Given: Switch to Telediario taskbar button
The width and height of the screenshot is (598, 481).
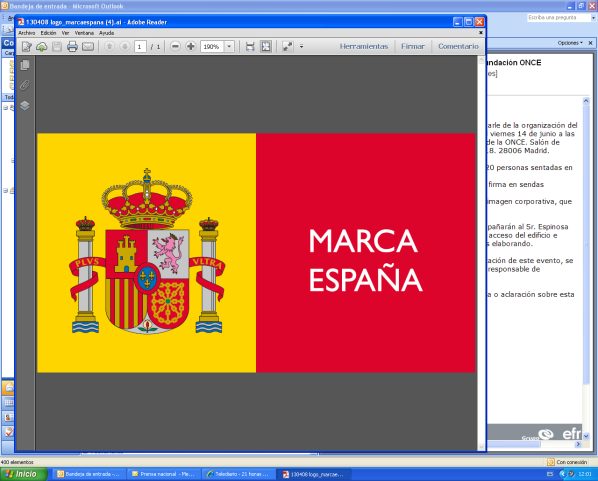Looking at the screenshot, I should pos(238,474).
